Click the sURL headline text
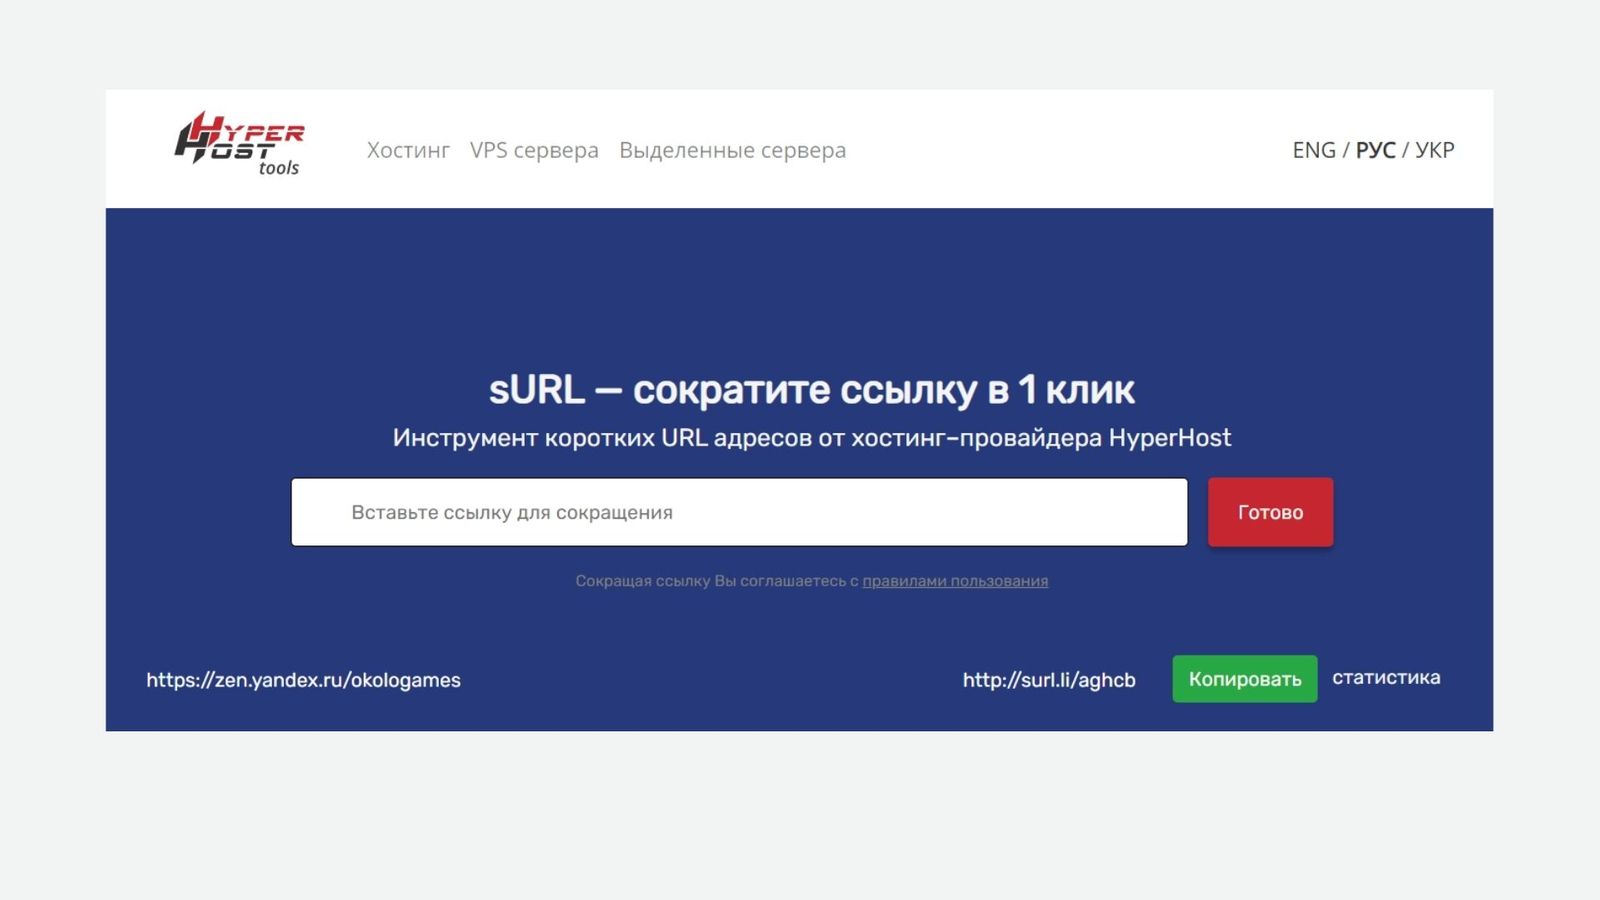The height and width of the screenshot is (900, 1600). [x=811, y=390]
